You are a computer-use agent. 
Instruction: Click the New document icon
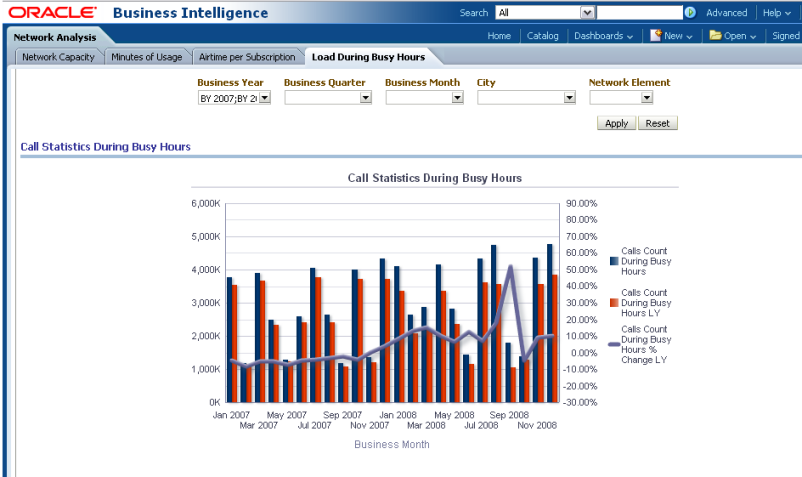pos(656,35)
